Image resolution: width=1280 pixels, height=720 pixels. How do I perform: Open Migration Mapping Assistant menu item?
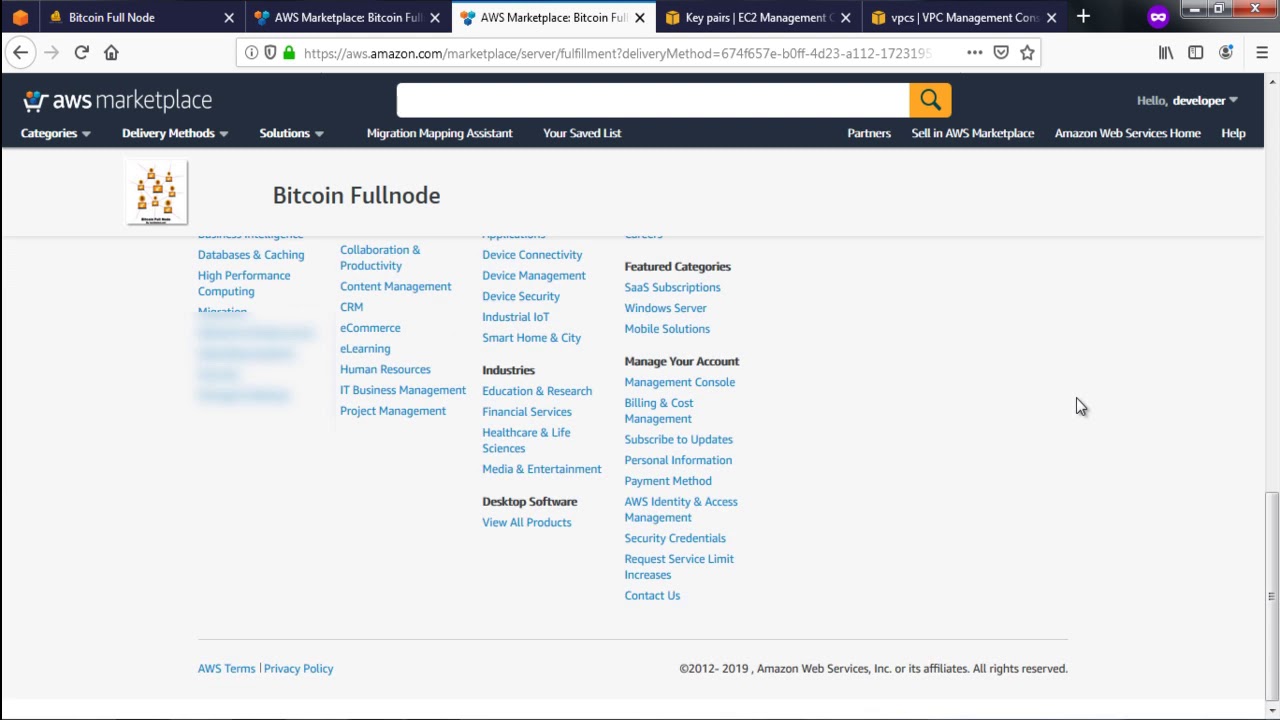click(439, 133)
